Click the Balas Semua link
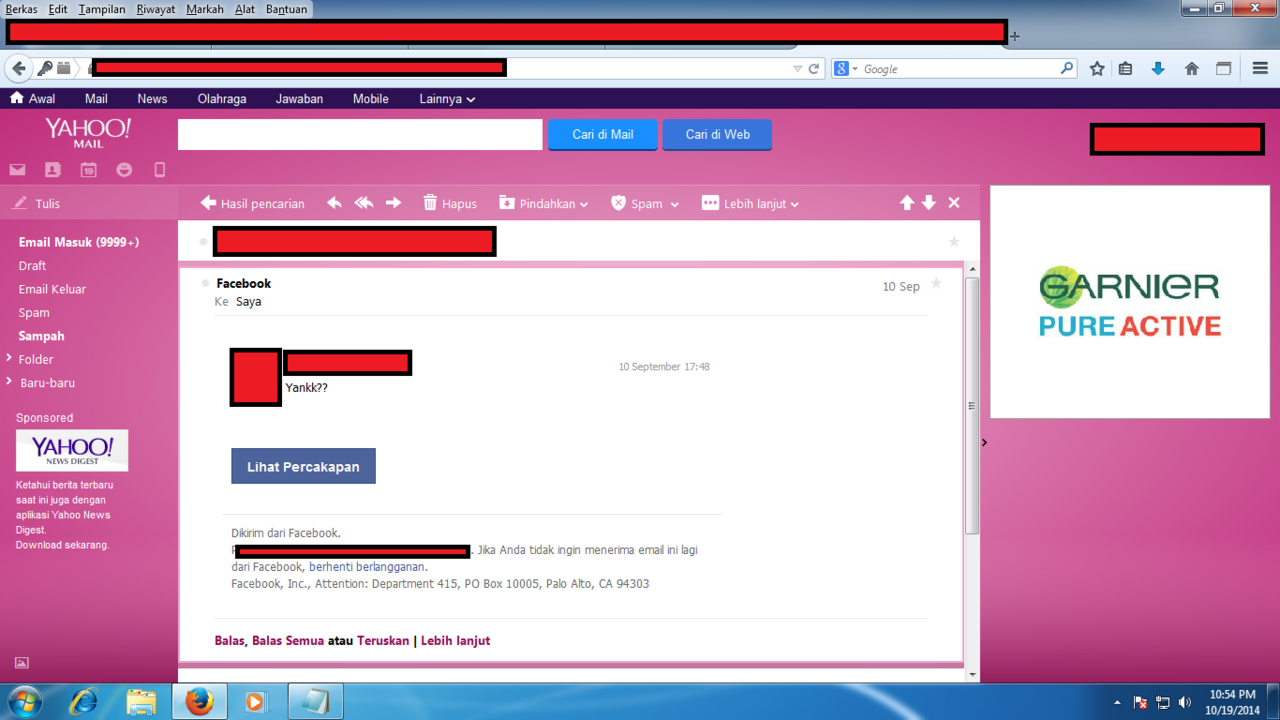The image size is (1280, 720). [288, 641]
